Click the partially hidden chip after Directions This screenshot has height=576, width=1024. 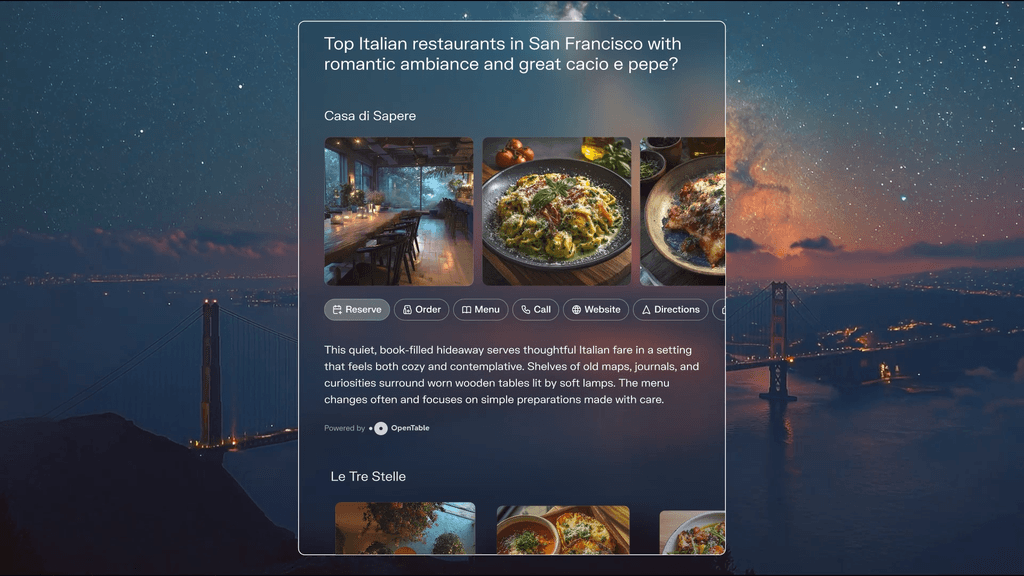click(x=719, y=310)
